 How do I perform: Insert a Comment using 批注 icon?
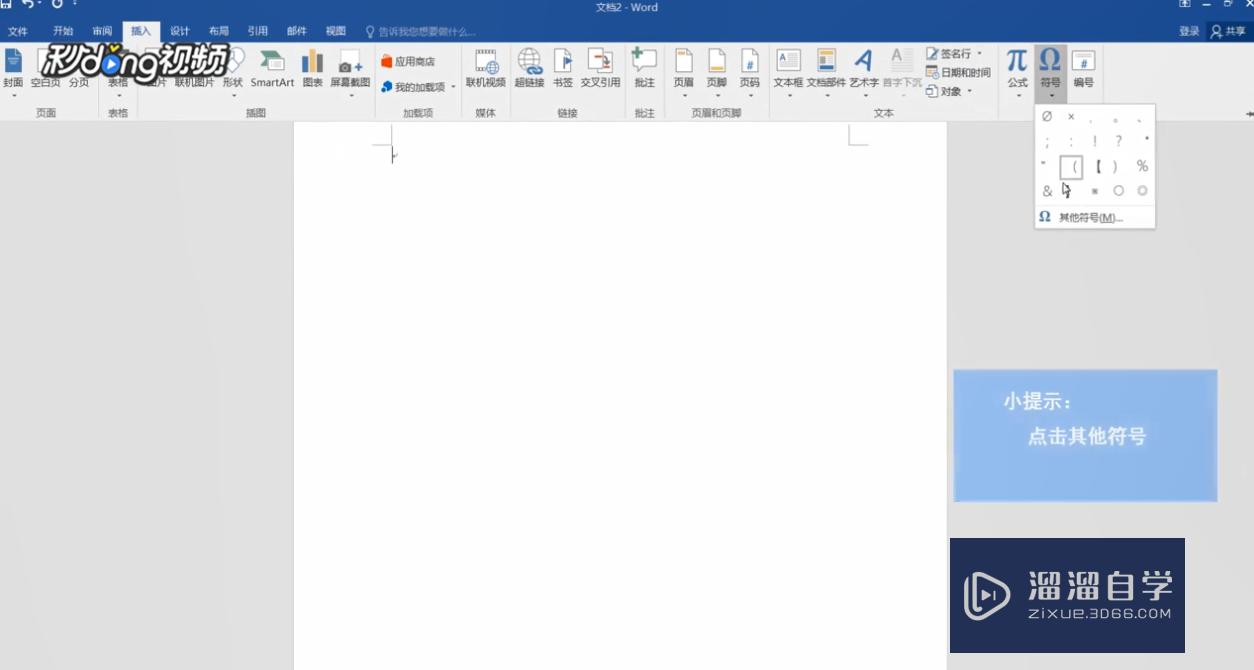644,68
